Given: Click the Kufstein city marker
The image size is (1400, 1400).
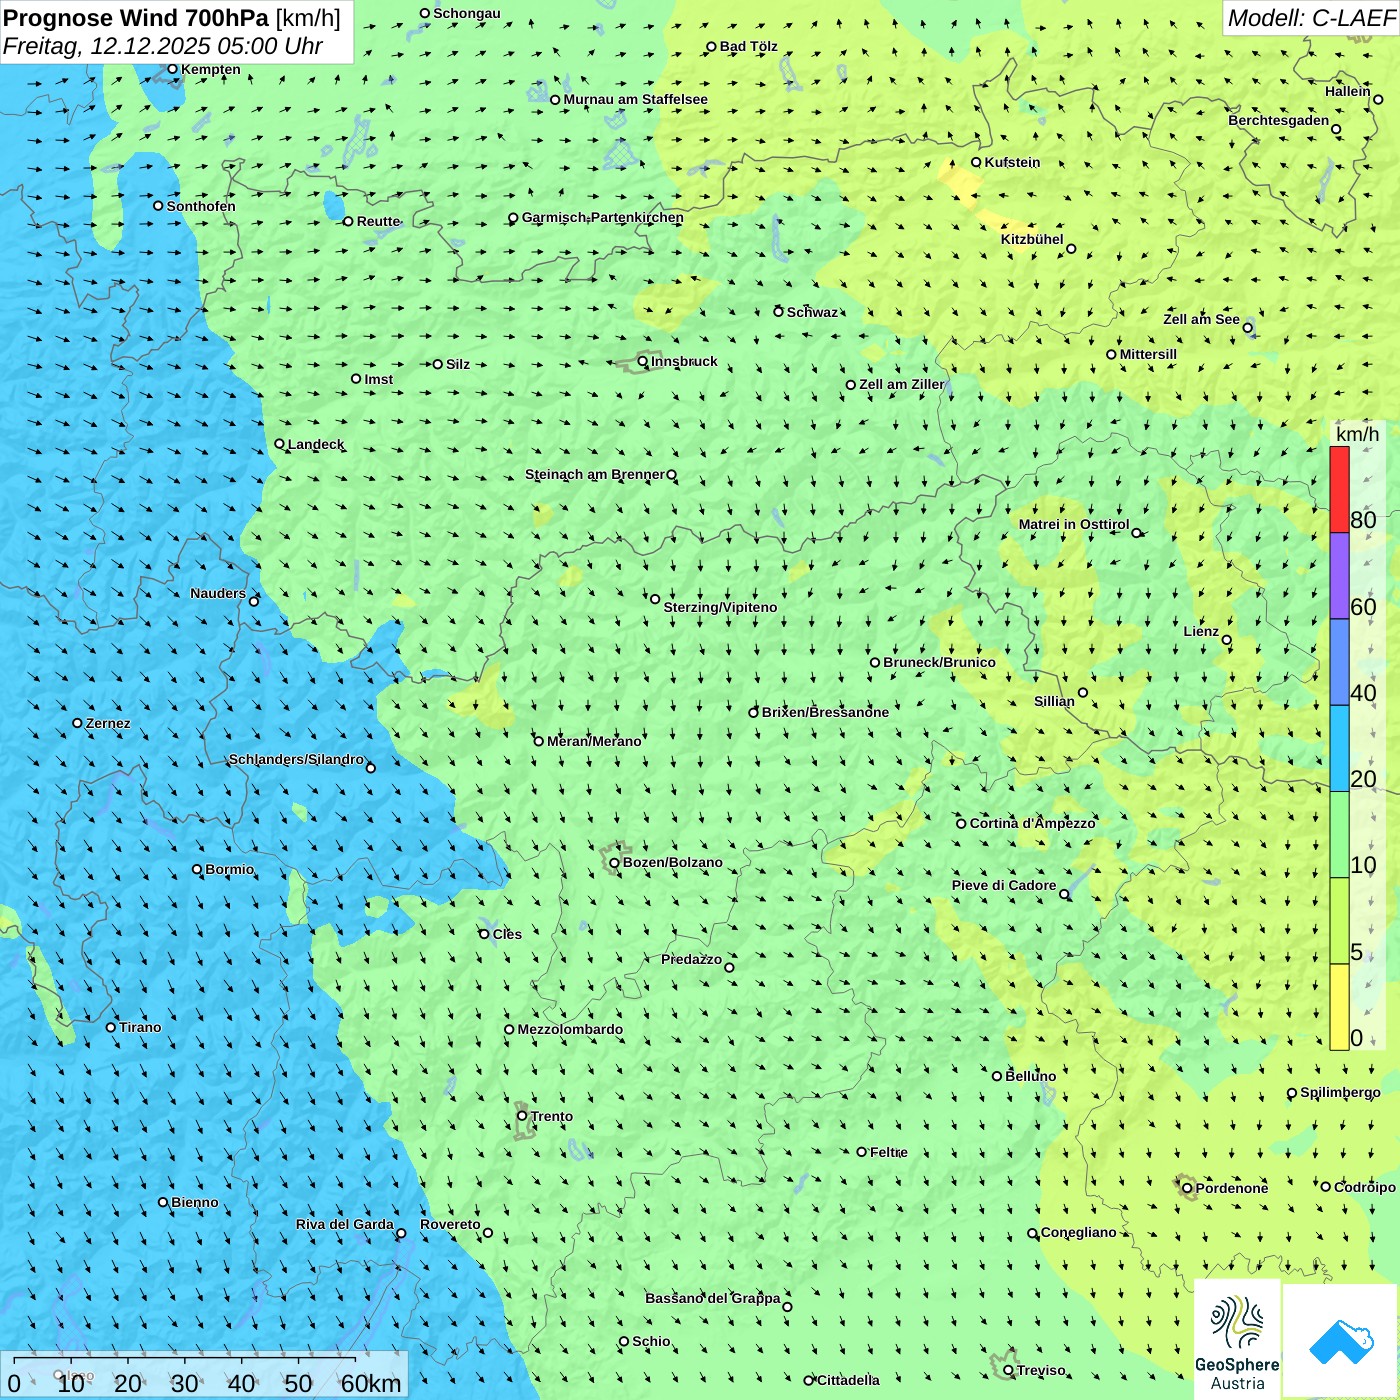Looking at the screenshot, I should tap(976, 162).
